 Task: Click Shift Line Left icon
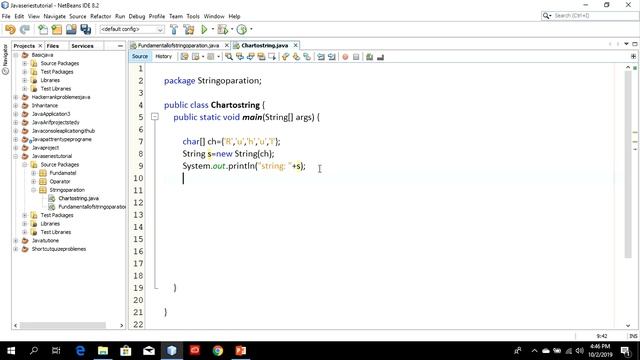(x=321, y=57)
